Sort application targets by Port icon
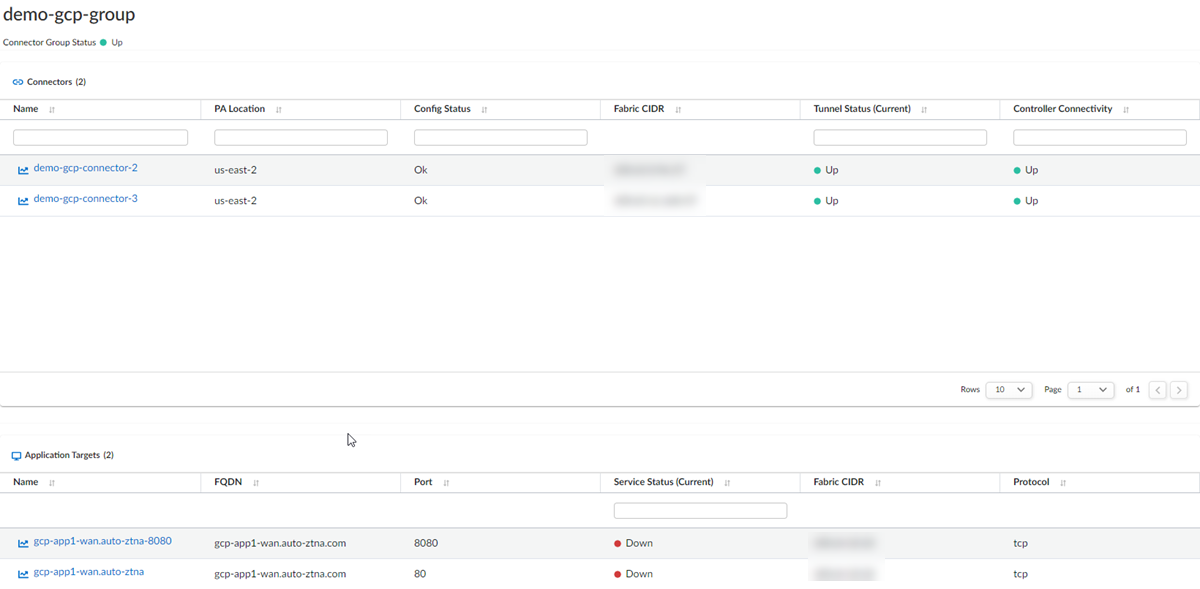This screenshot has width=1200, height=589. (446, 483)
